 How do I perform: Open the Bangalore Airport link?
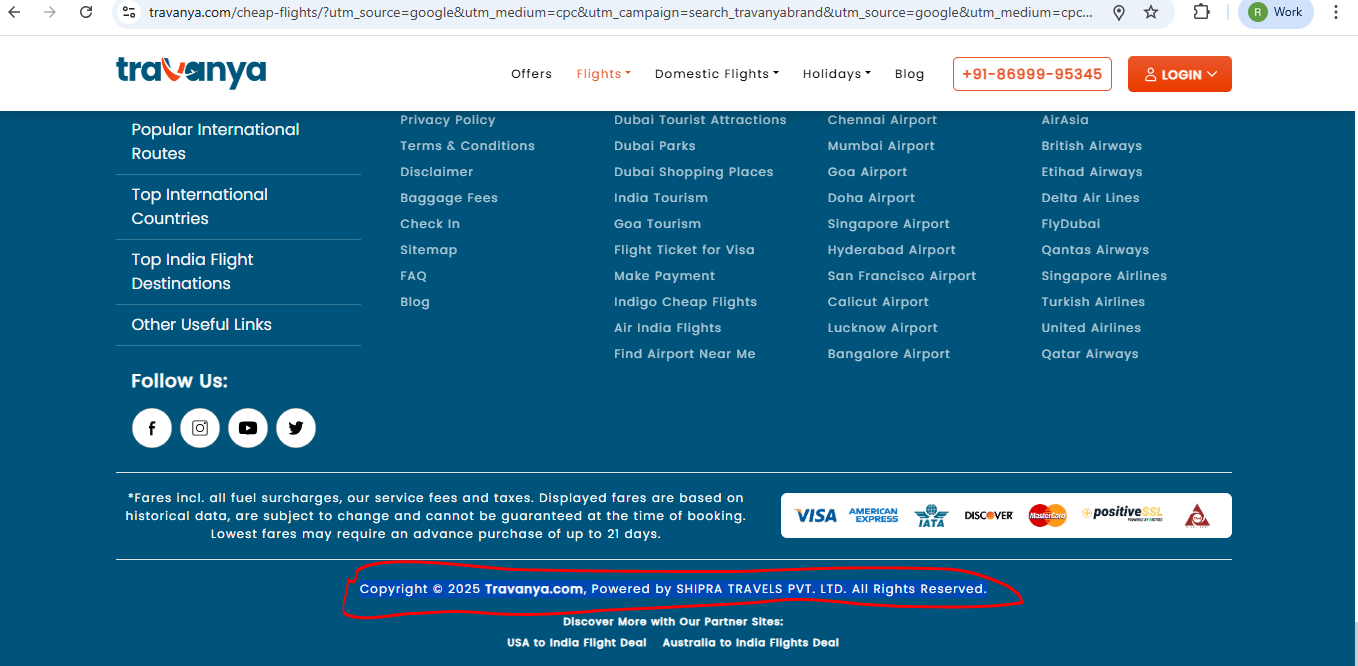(888, 354)
